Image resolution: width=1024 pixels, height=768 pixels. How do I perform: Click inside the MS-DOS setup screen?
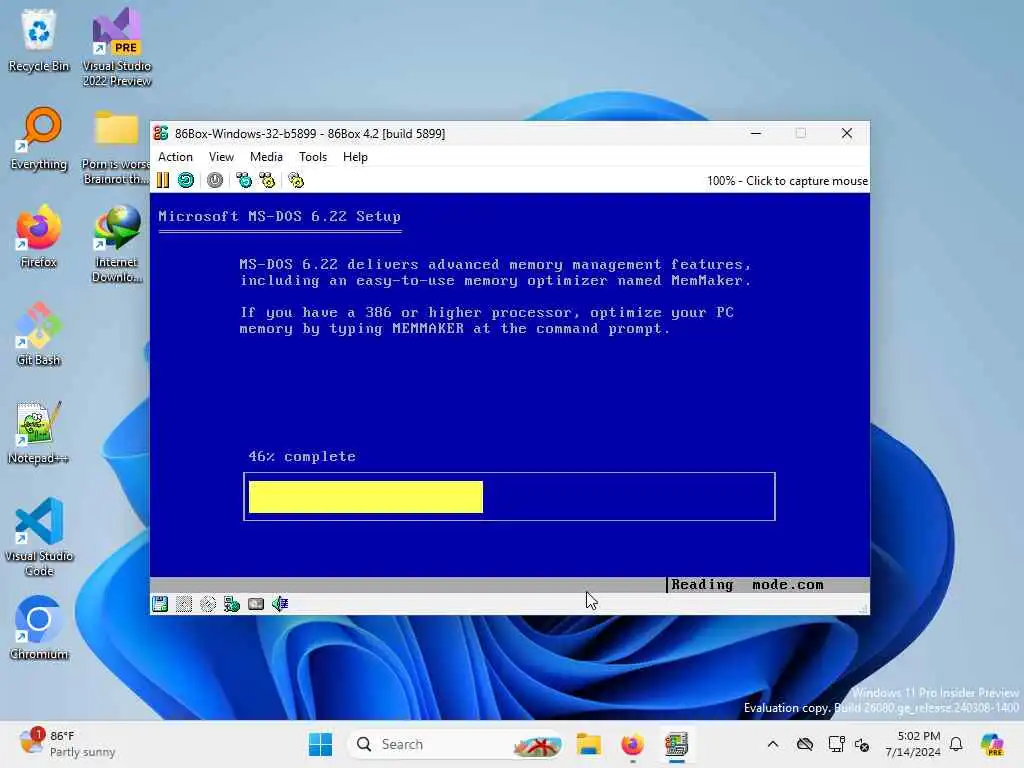[x=509, y=392]
